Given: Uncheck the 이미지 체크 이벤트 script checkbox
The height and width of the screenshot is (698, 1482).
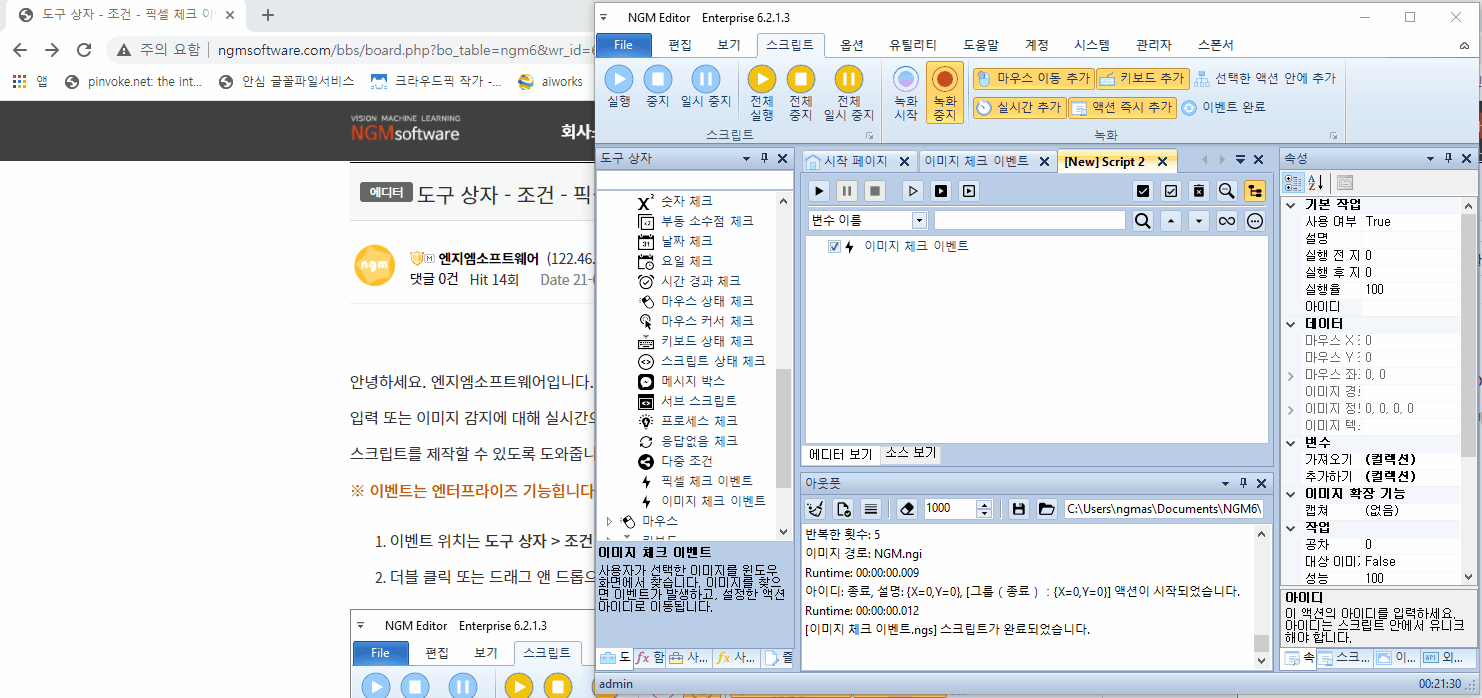Looking at the screenshot, I should tap(835, 247).
